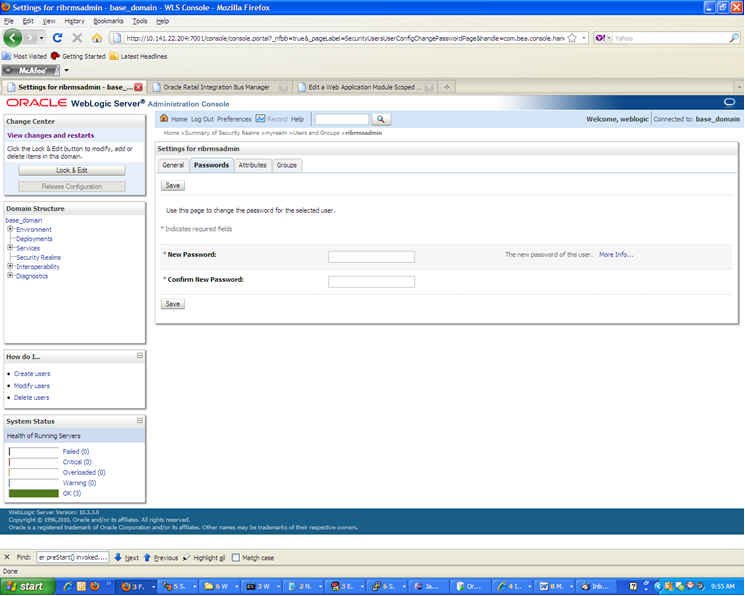This screenshot has height=596, width=745.
Task: Expand Environment tree node
Action: tap(10, 229)
